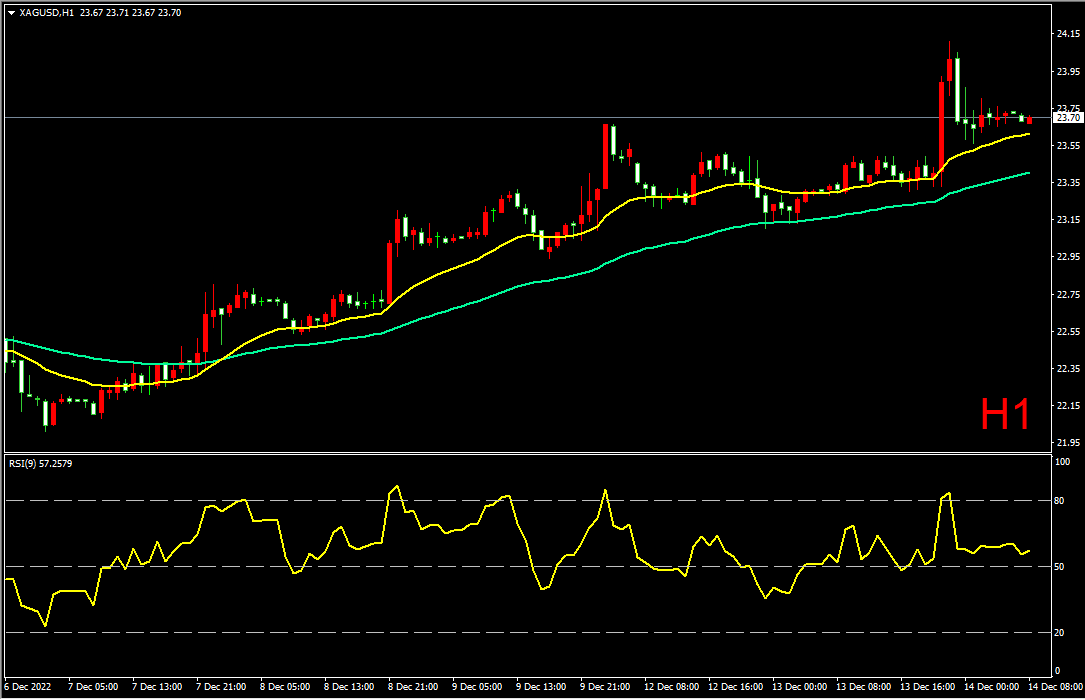Click the 8 Dec 13:00 time label

349,687
